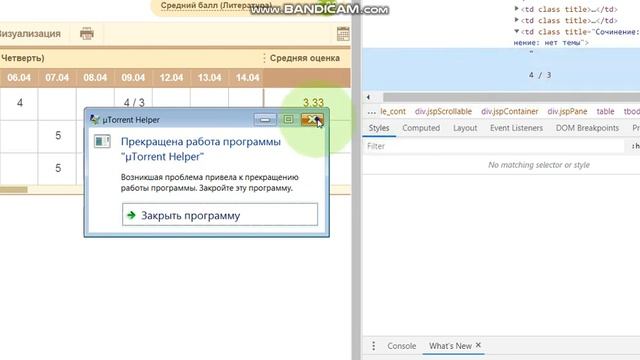Switch to the DOM Breakpoints tab
The width and height of the screenshot is (640, 360).
(x=587, y=128)
